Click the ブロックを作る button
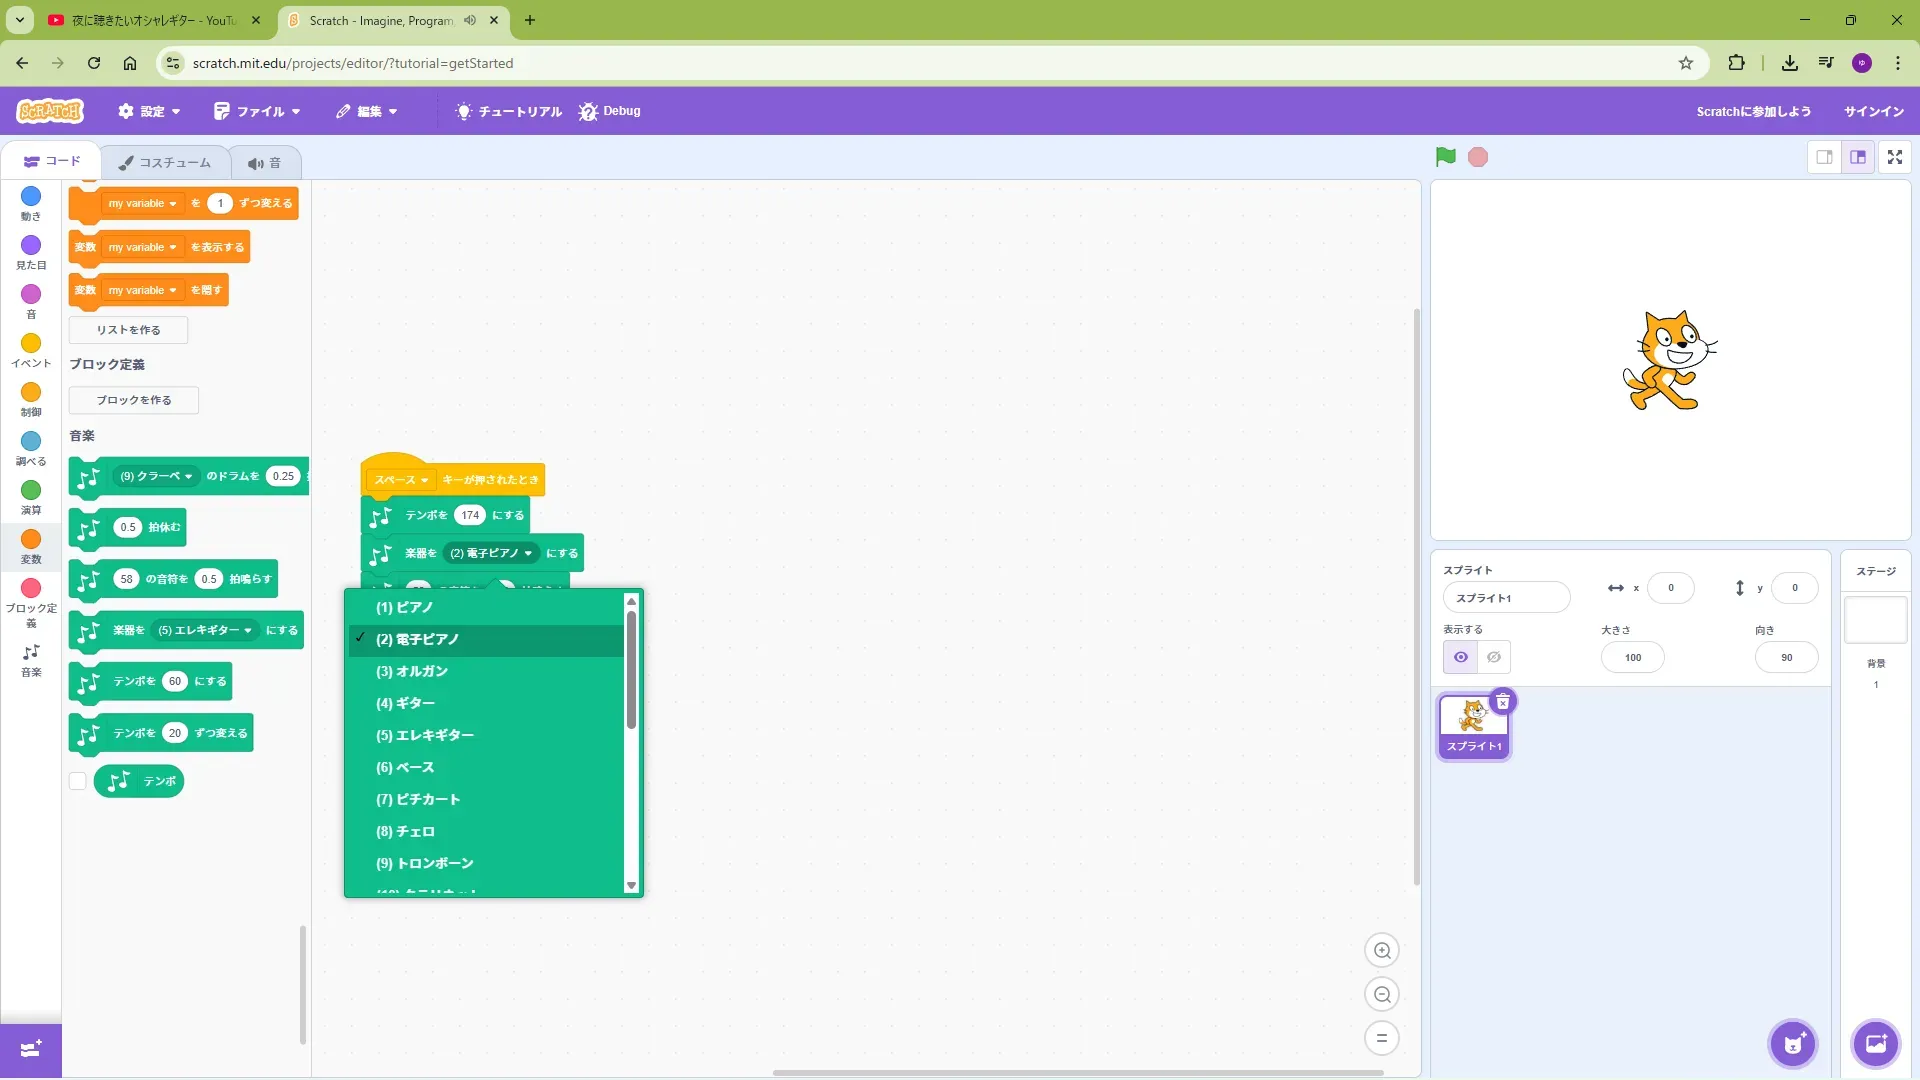Screen dimensions: 1920x1080 click(x=133, y=400)
